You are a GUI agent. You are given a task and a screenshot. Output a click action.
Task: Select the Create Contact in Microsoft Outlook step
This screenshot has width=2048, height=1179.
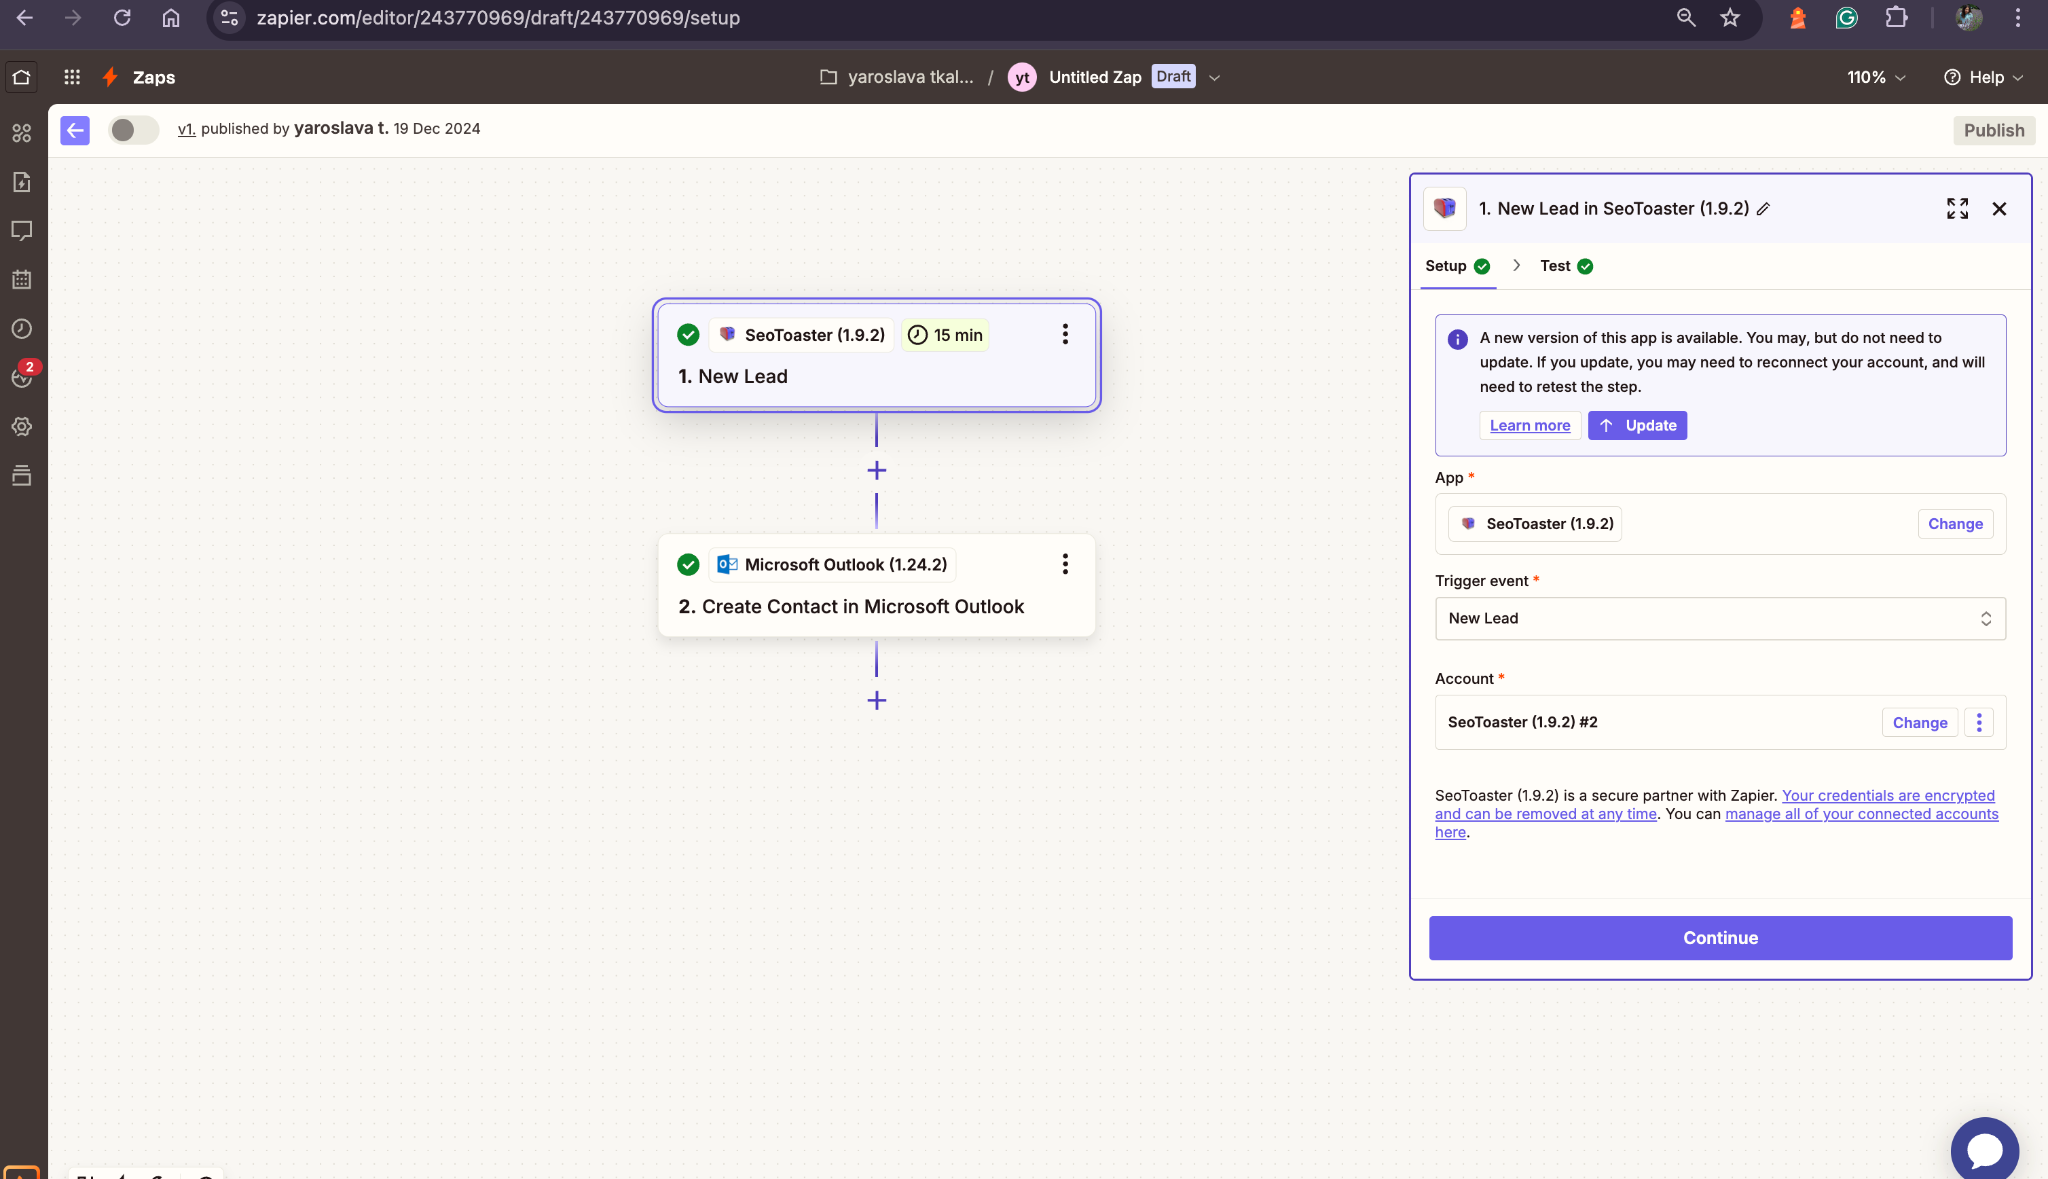(x=876, y=586)
